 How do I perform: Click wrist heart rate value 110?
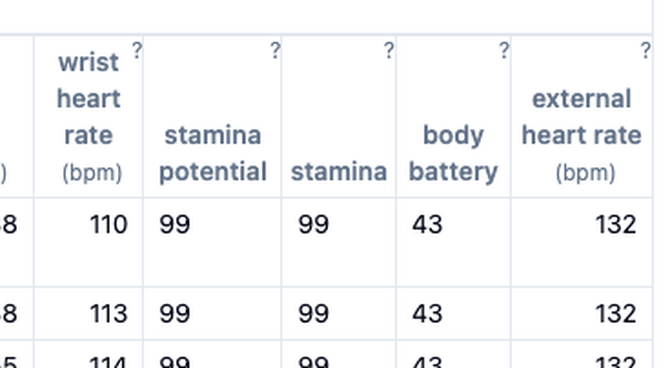pyautogui.click(x=109, y=224)
